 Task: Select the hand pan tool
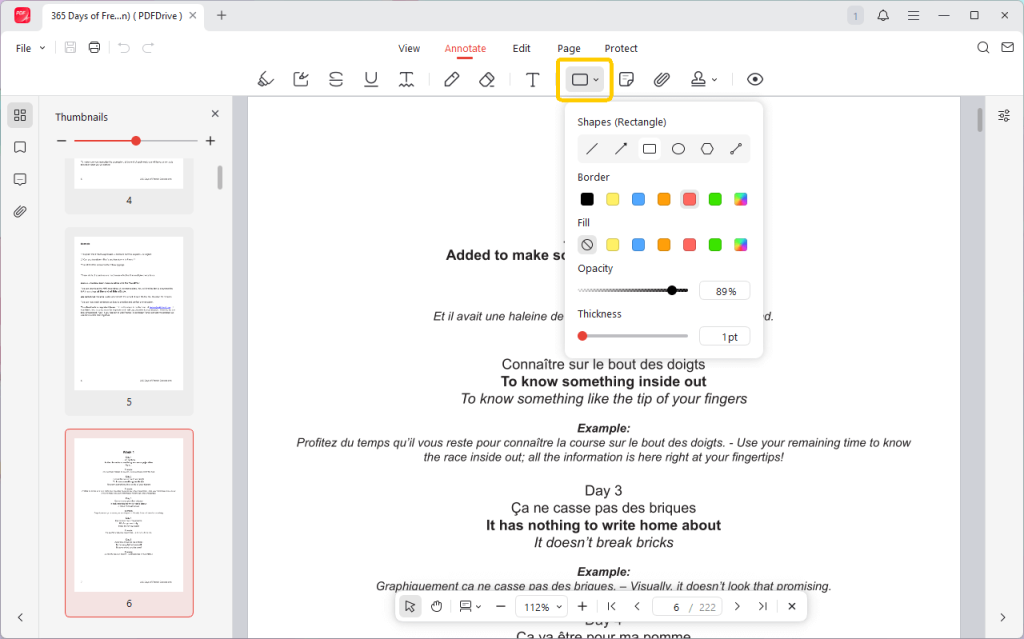point(437,606)
